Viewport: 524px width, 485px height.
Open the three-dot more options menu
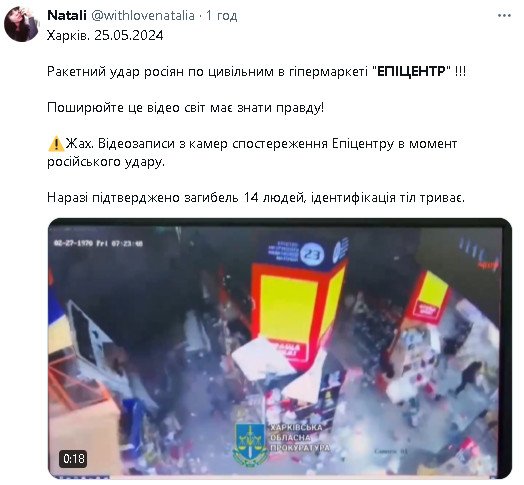click(504, 16)
